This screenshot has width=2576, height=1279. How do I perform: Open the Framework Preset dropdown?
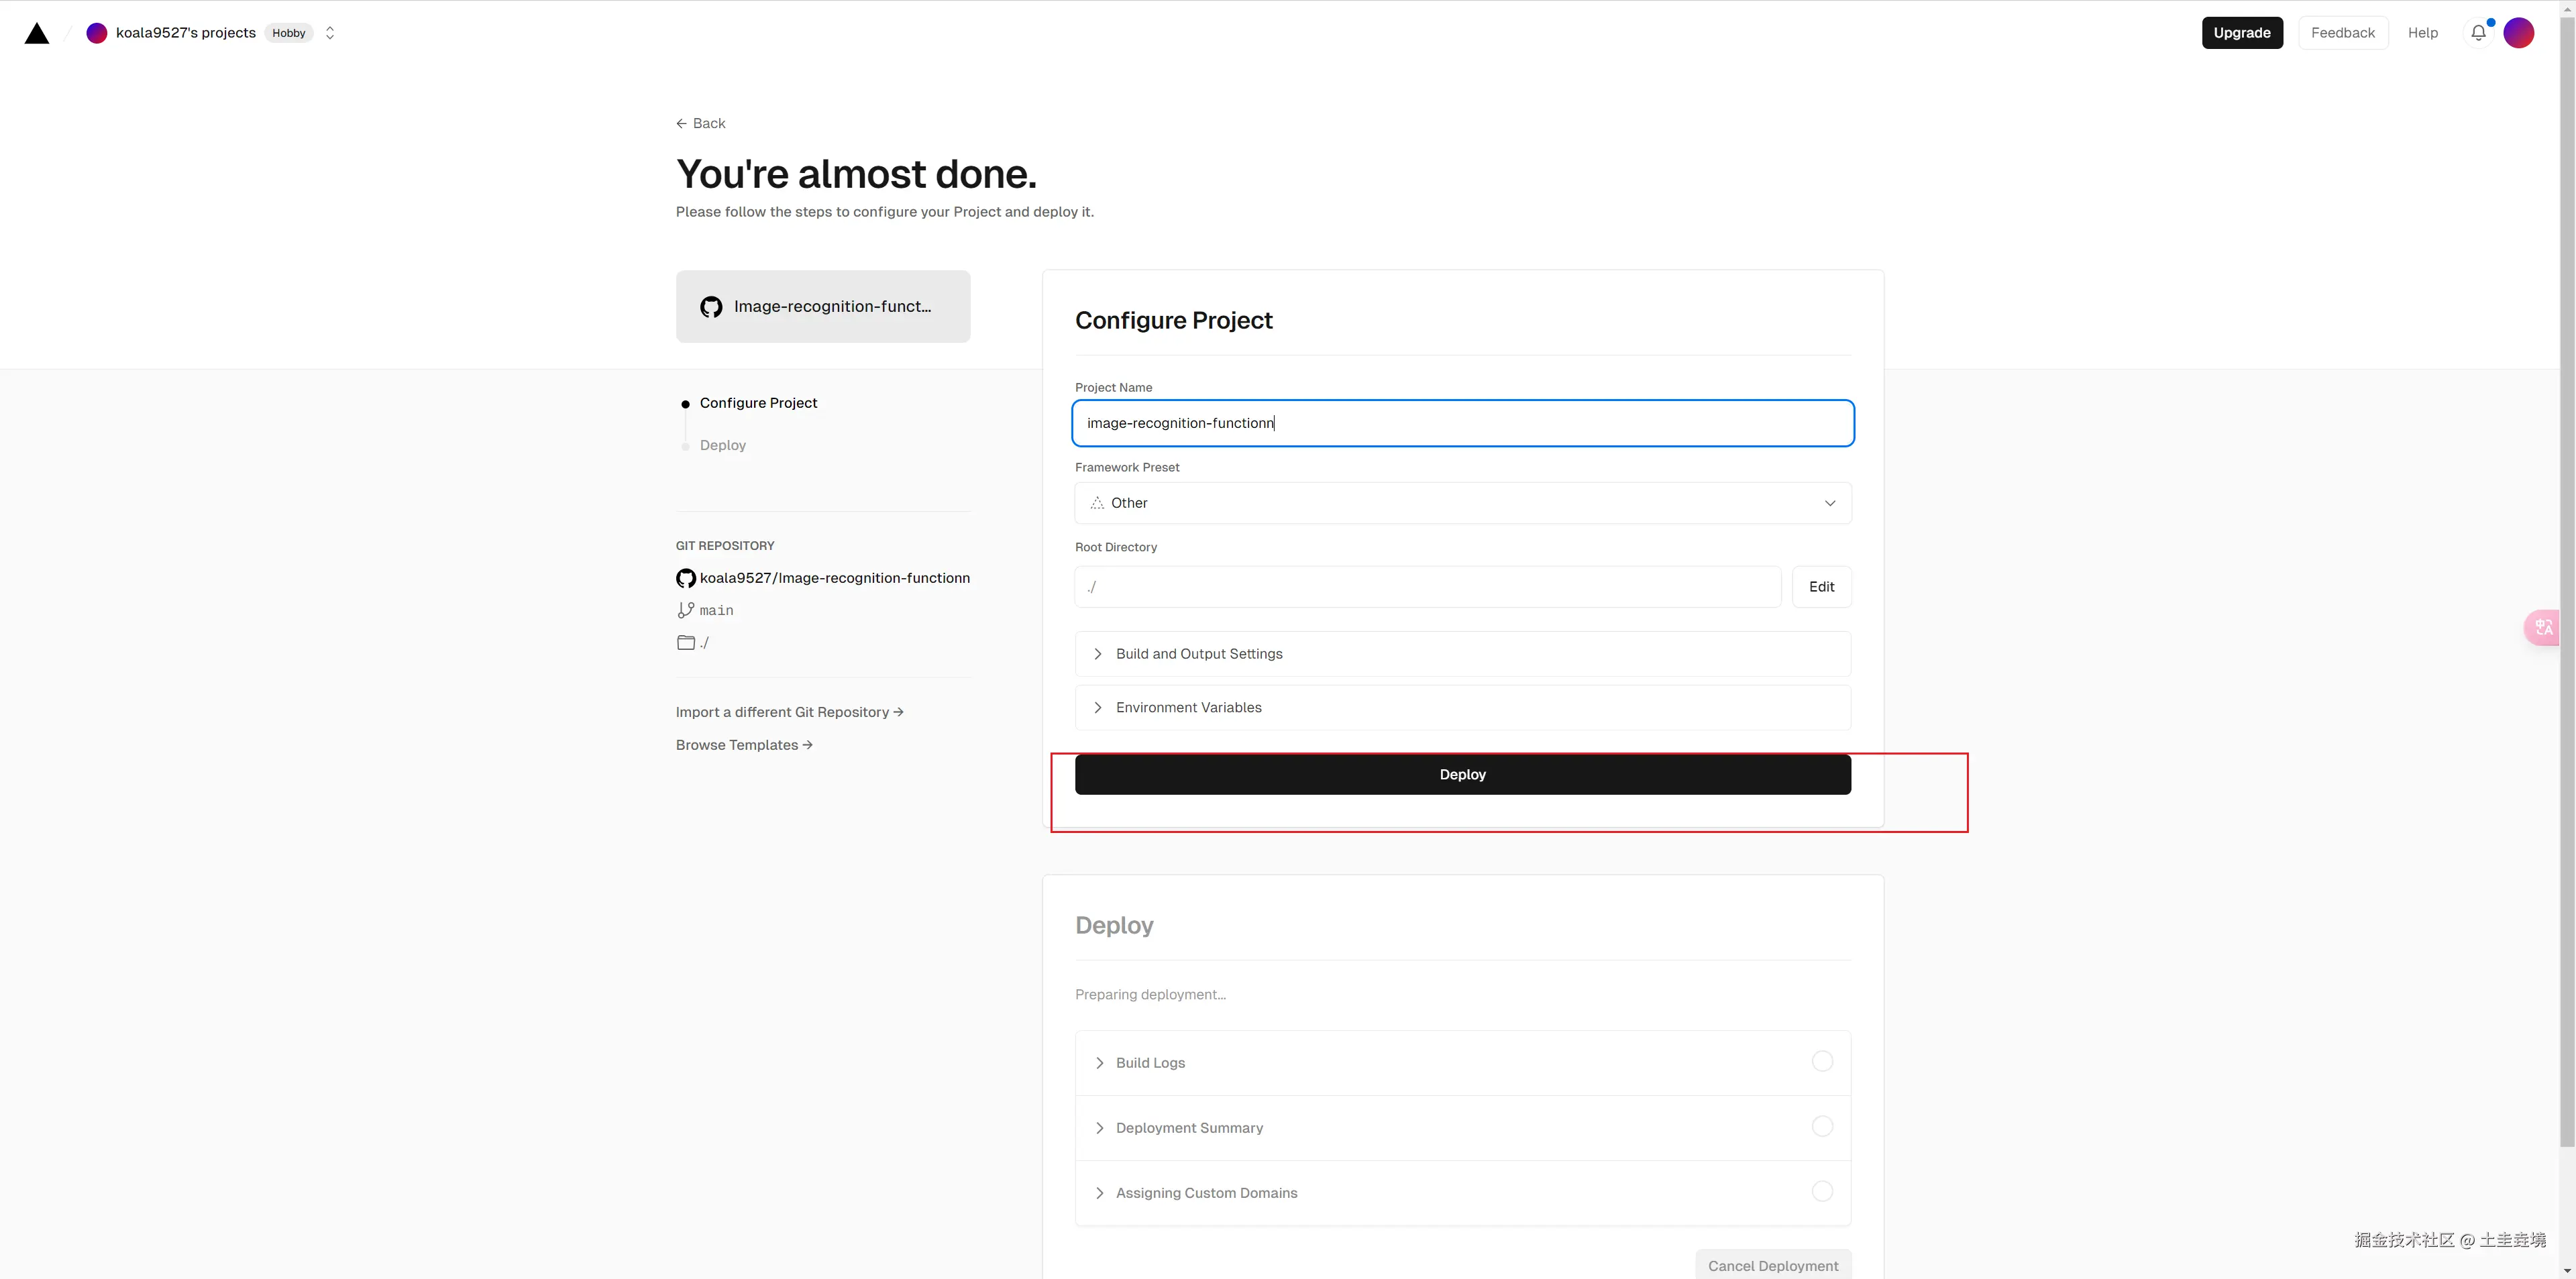point(1462,503)
